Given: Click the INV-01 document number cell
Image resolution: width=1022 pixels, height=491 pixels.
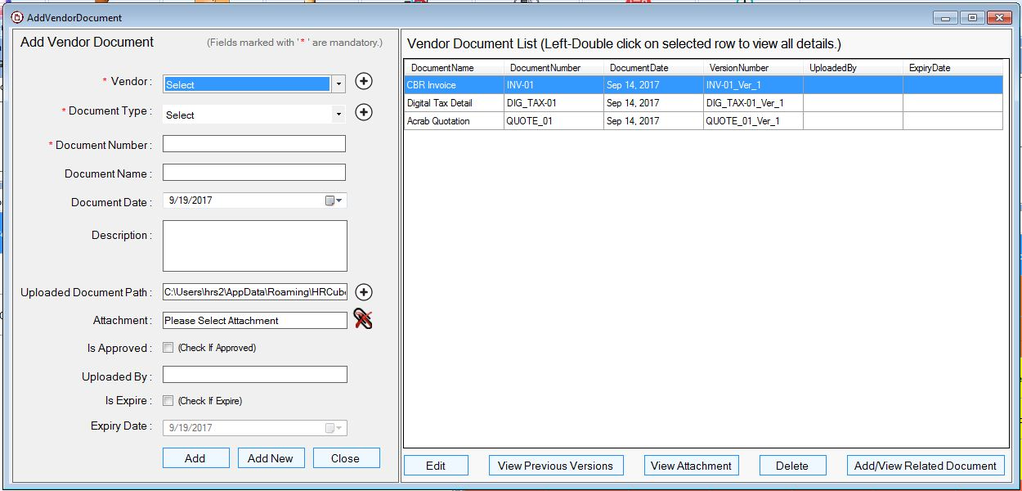Looking at the screenshot, I should (x=554, y=85).
